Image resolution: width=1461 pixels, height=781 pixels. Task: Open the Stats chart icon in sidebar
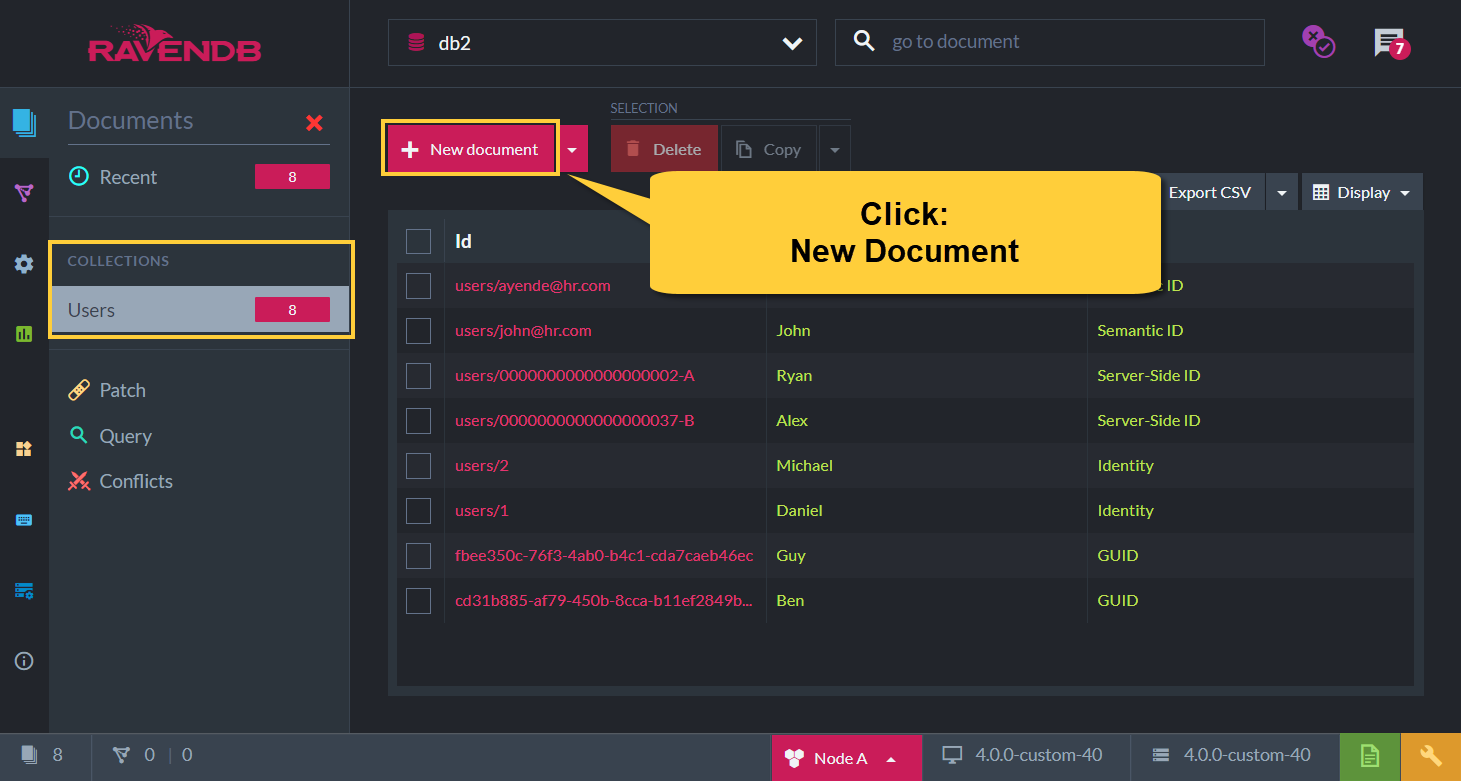24,334
